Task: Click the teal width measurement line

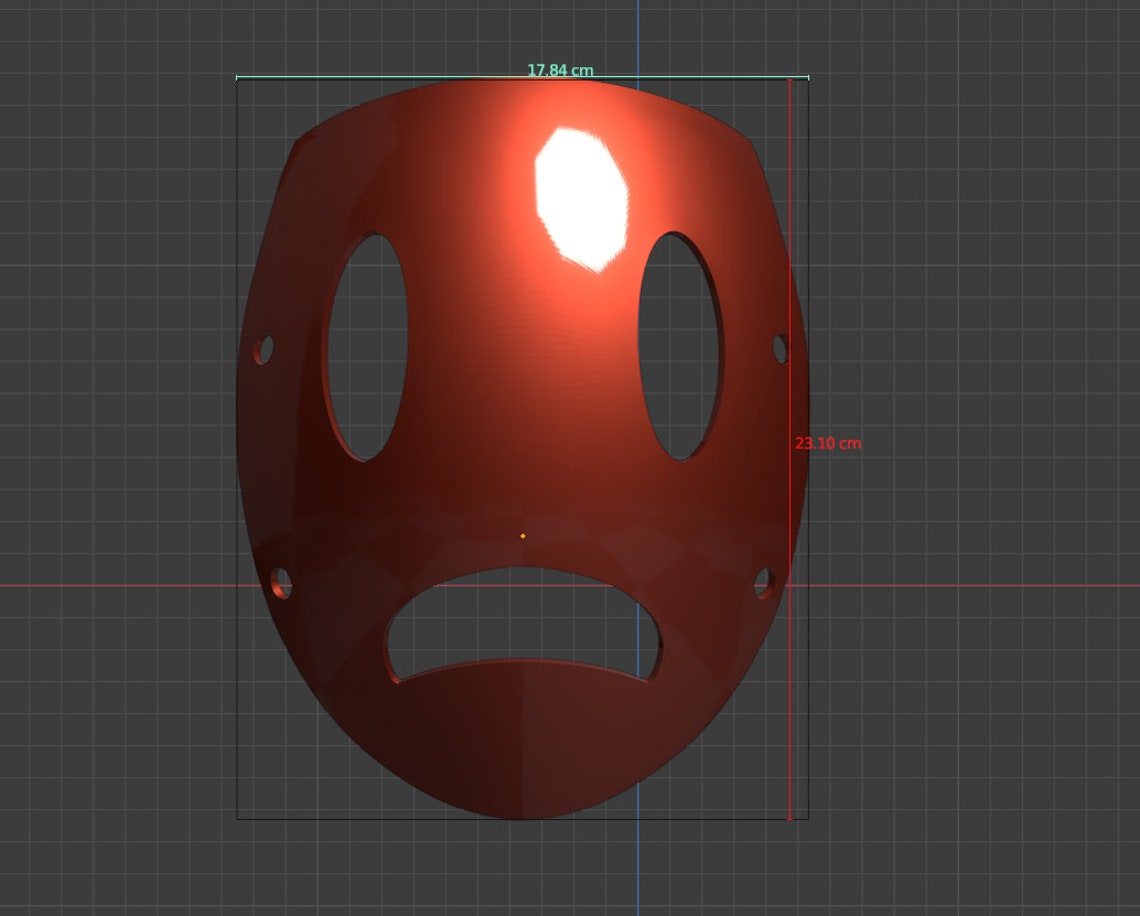Action: 400,77
